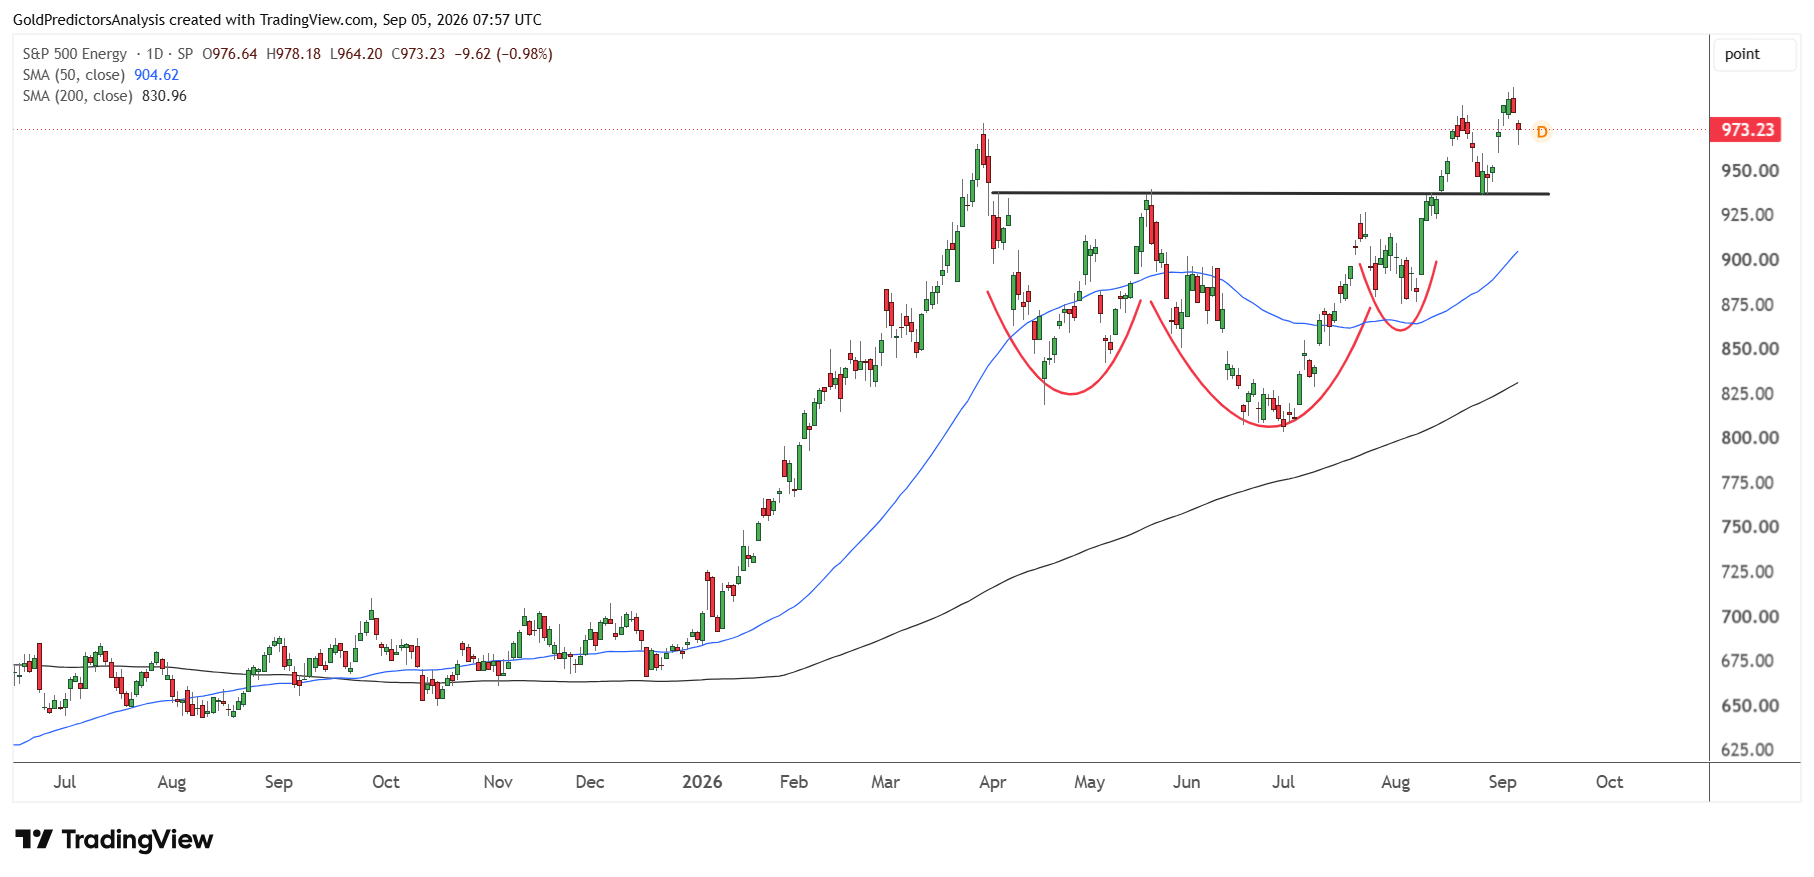The height and width of the screenshot is (877, 1814).
Task: Click the 2026 year label on the time axis
Action: coord(702,782)
